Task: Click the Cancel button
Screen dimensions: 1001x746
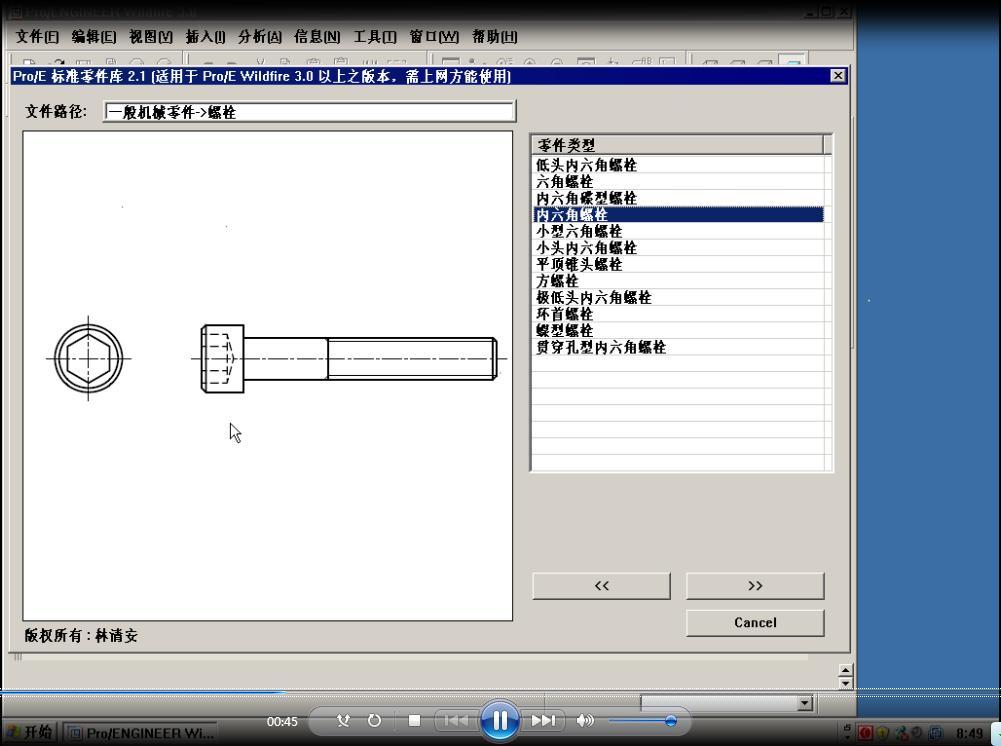Action: 755,623
